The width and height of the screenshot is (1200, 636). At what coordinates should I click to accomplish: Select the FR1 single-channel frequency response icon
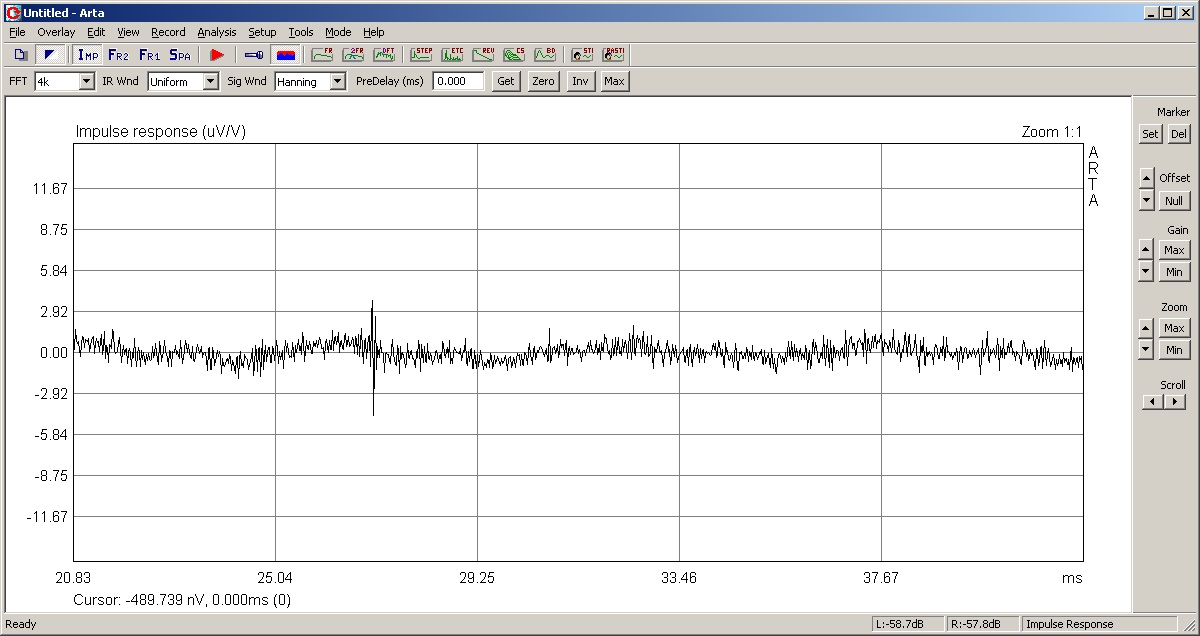tap(149, 55)
